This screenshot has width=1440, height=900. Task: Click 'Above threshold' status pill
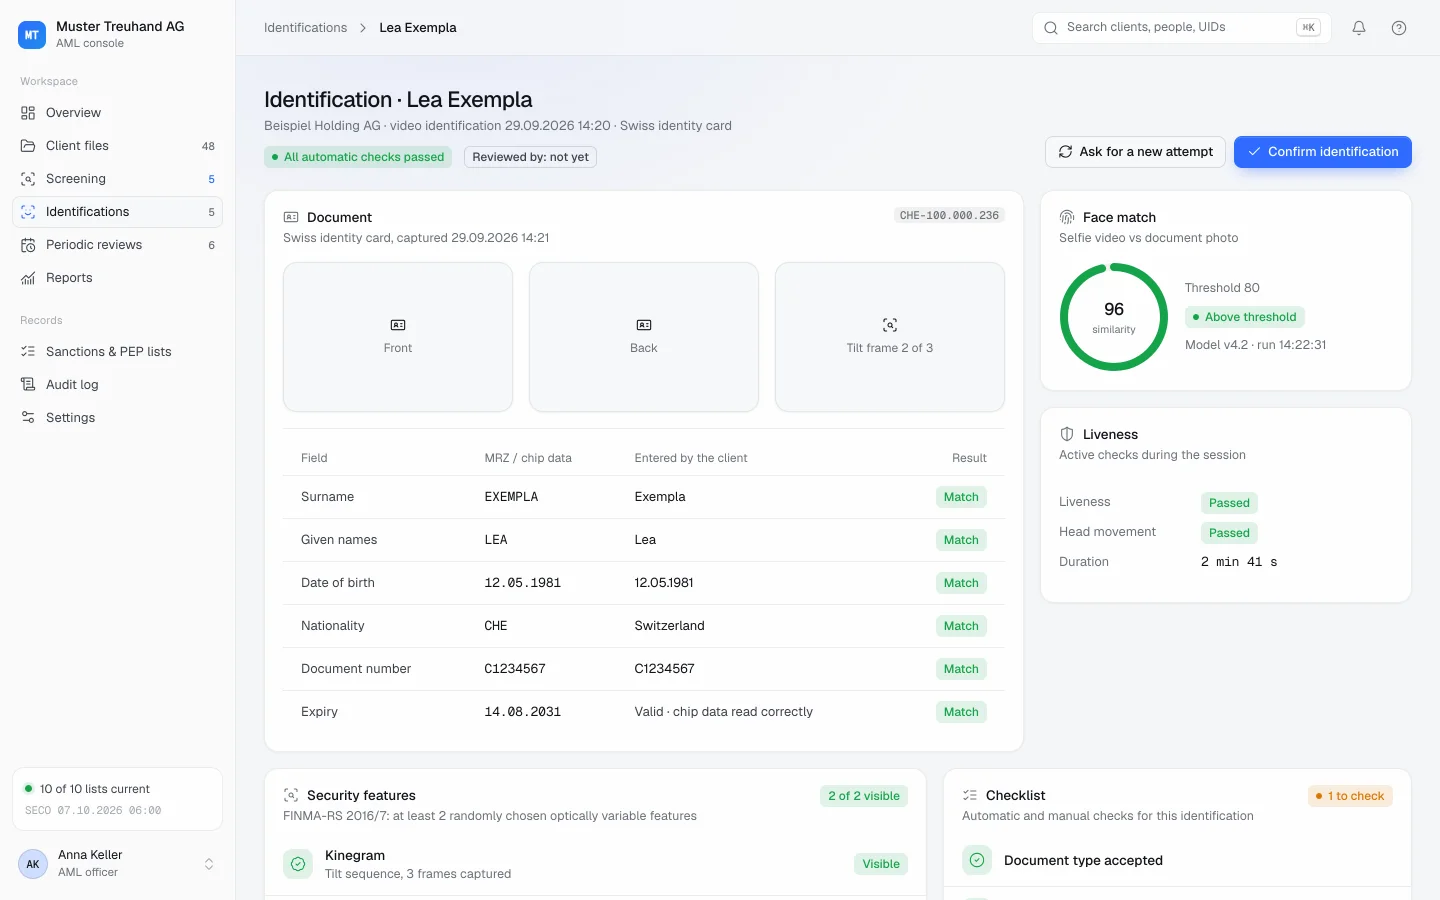point(1244,317)
